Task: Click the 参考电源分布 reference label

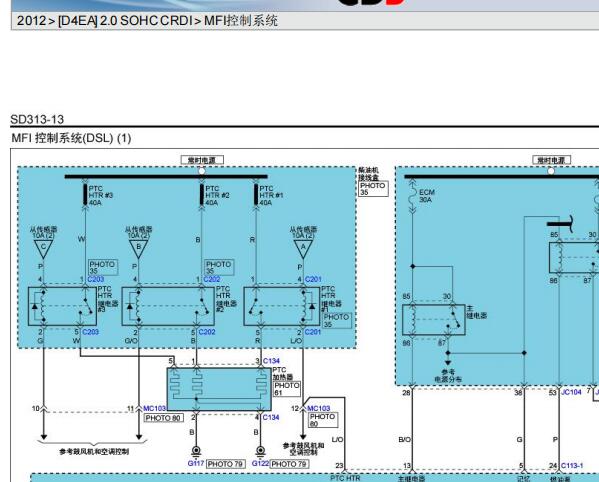Action: tap(448, 375)
